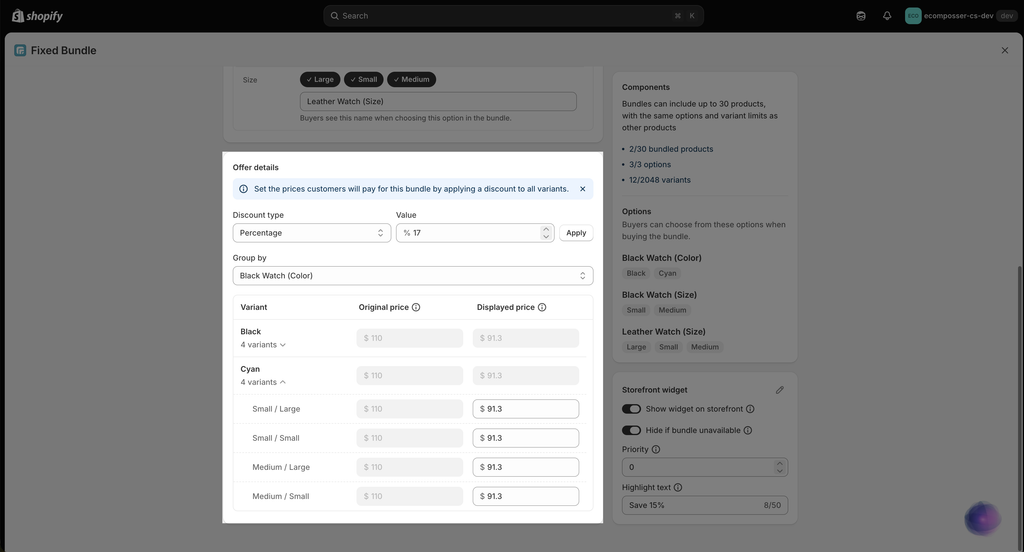Screen dimensions: 1024x552
Task: Open the Group by Black Watch (Color) dropdown
Action: click(413, 276)
